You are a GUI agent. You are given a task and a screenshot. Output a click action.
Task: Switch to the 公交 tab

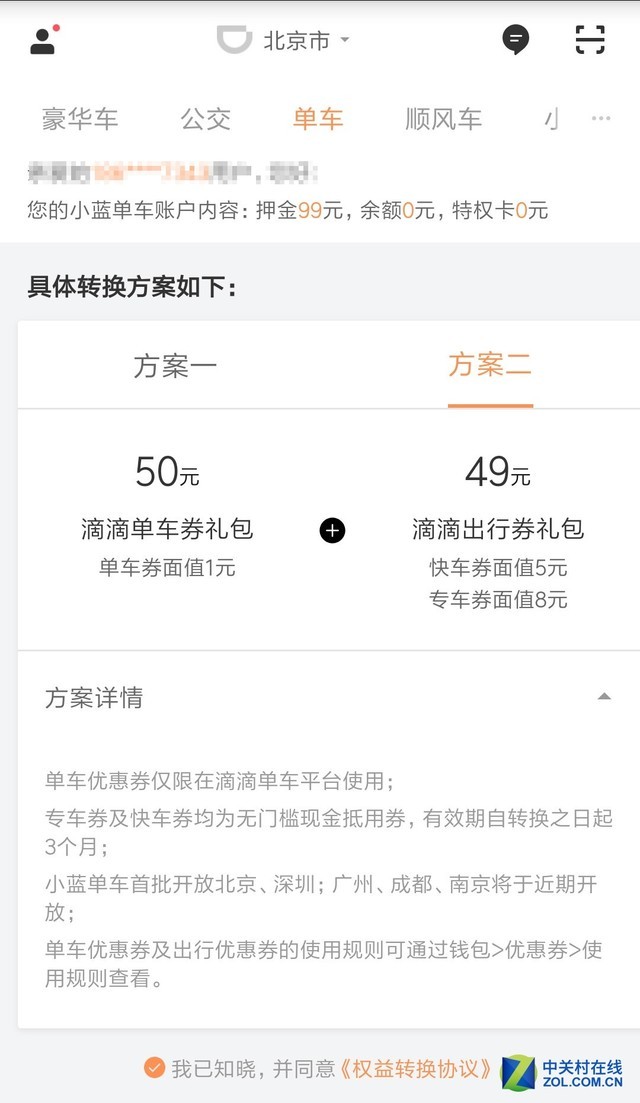(206, 119)
